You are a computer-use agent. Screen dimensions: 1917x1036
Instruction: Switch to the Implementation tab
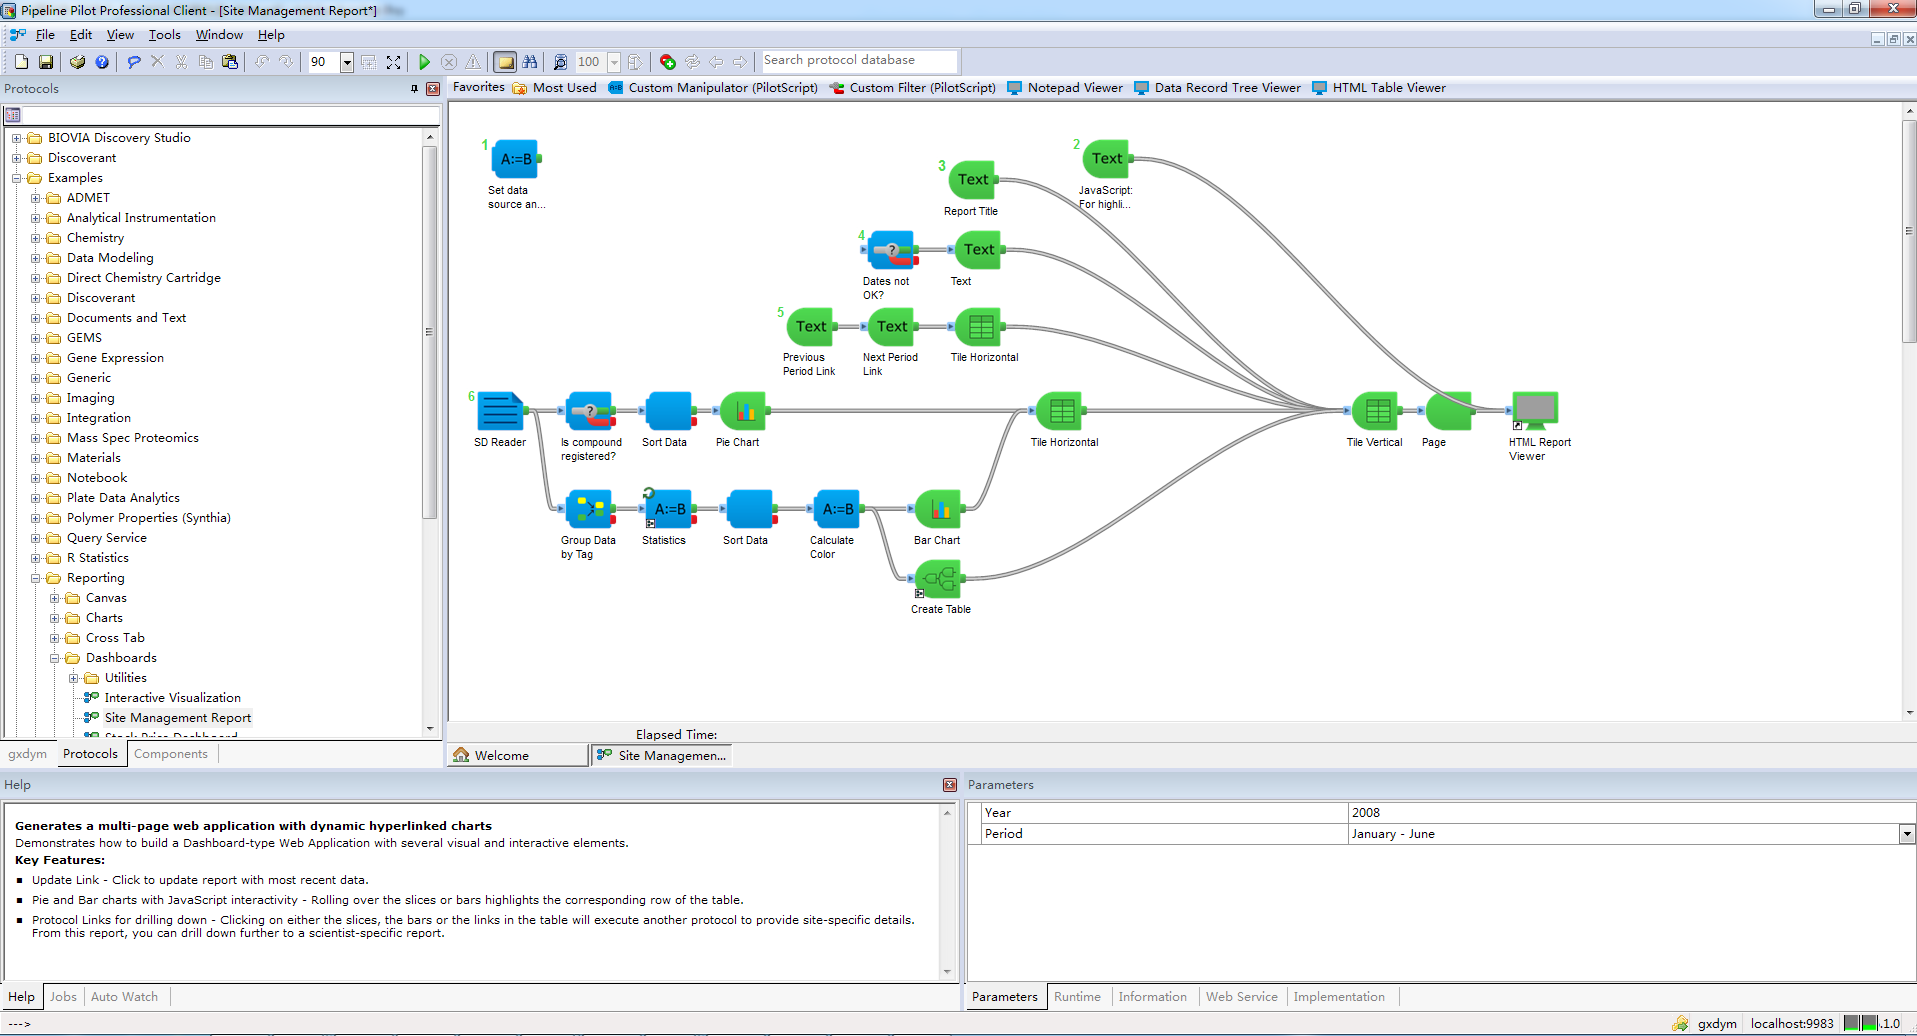(1339, 997)
